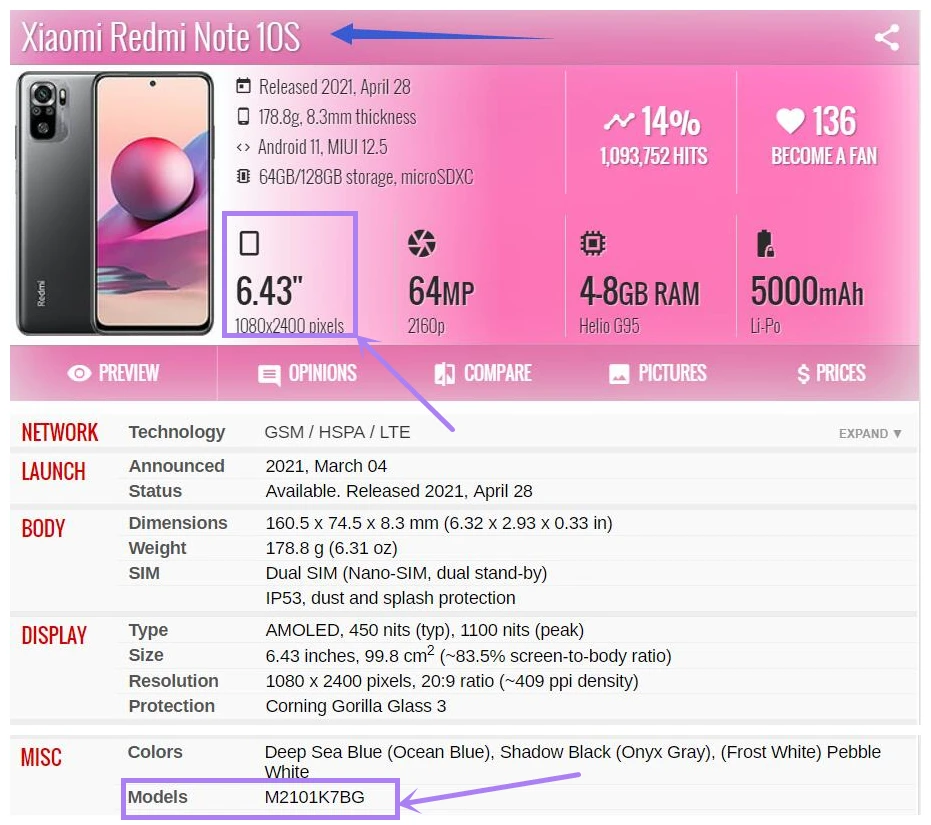Click the Weight spec label

click(x=157, y=548)
